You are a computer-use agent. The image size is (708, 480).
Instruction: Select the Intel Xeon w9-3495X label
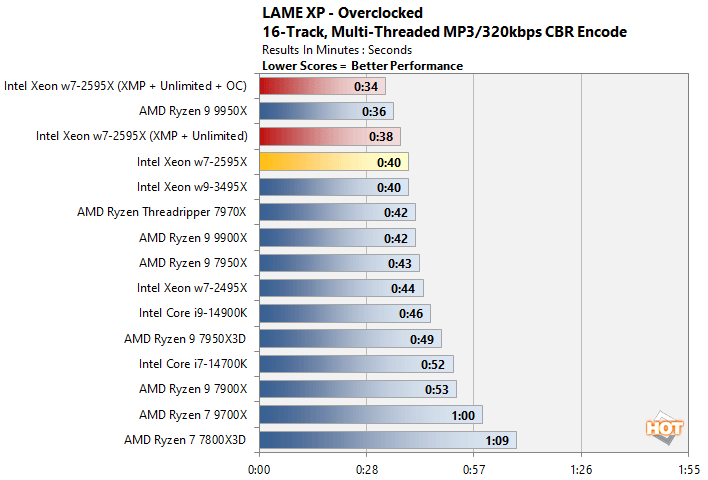(192, 187)
